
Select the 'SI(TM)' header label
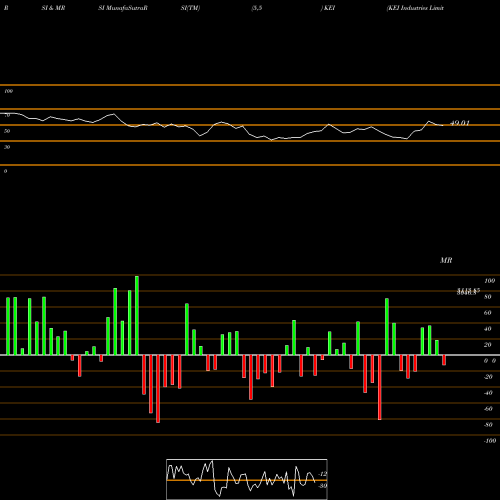(x=190, y=8)
